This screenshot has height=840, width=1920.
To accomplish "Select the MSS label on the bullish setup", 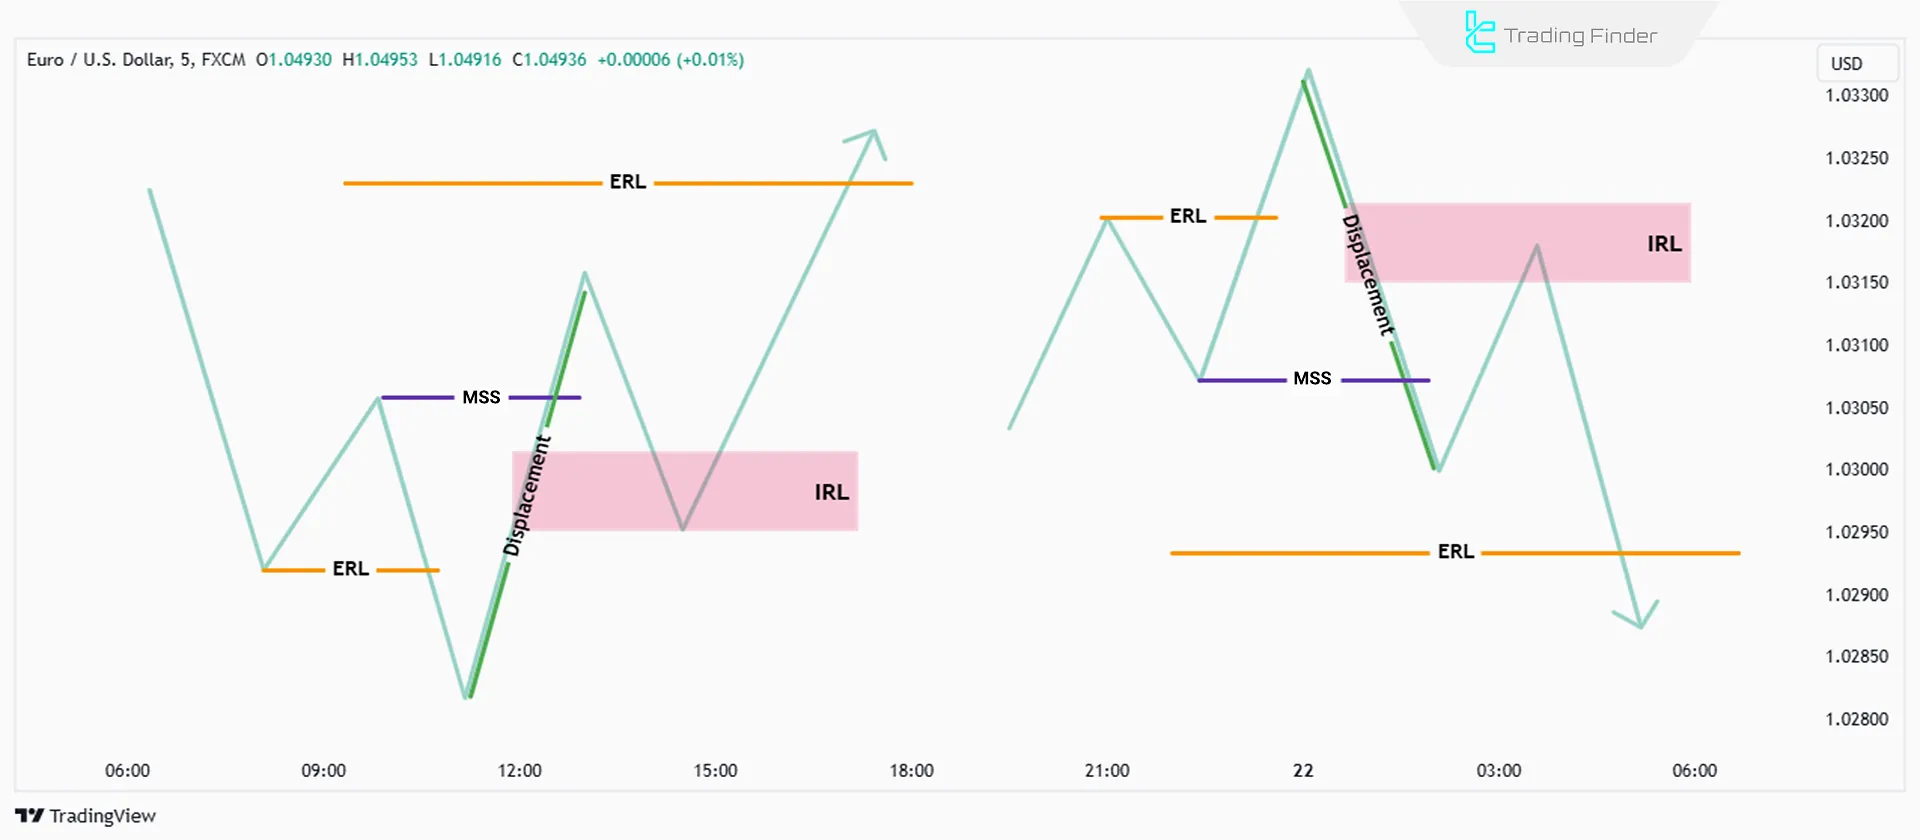I will click(x=481, y=397).
